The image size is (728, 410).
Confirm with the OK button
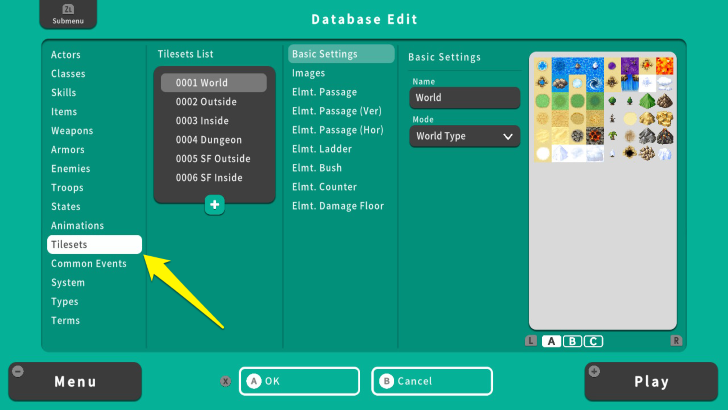[299, 381]
